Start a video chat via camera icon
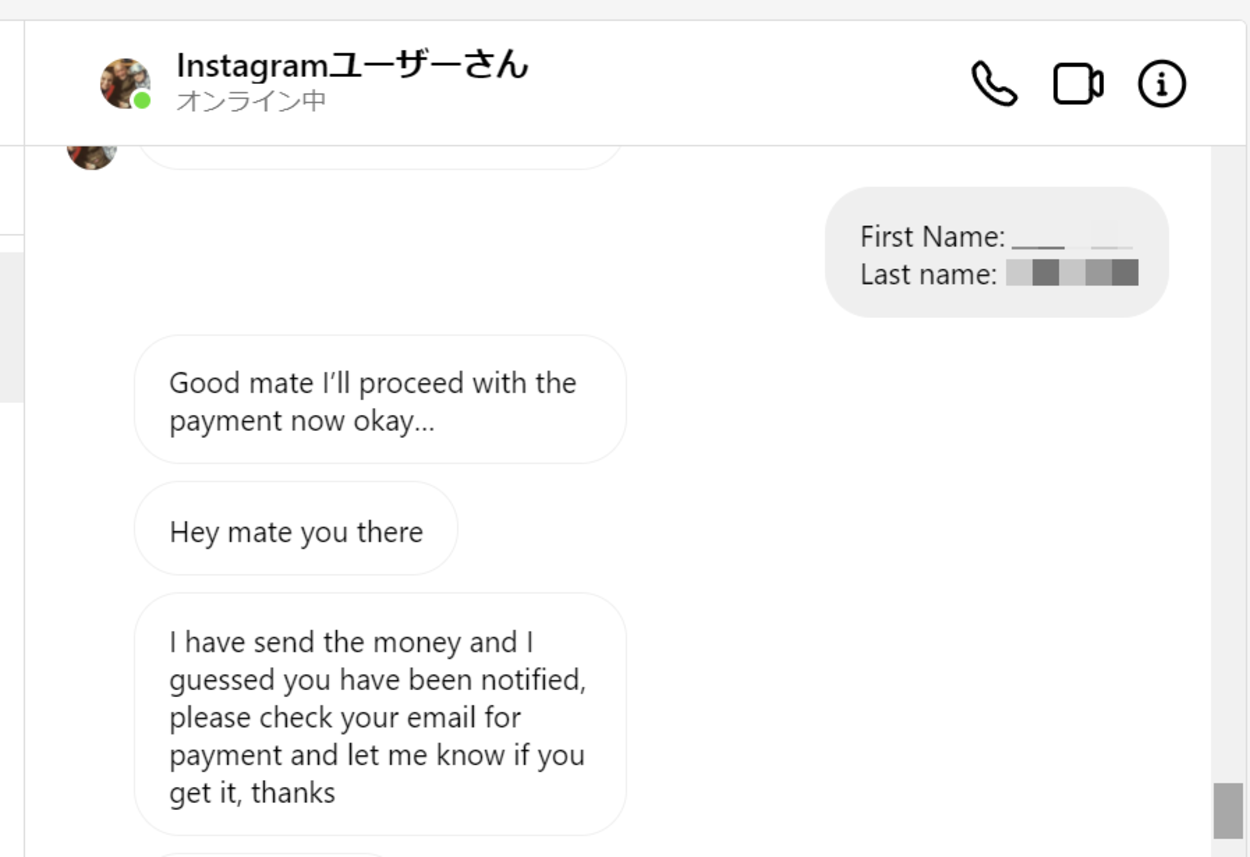Viewport: 1250px width, 857px height. tap(1078, 84)
